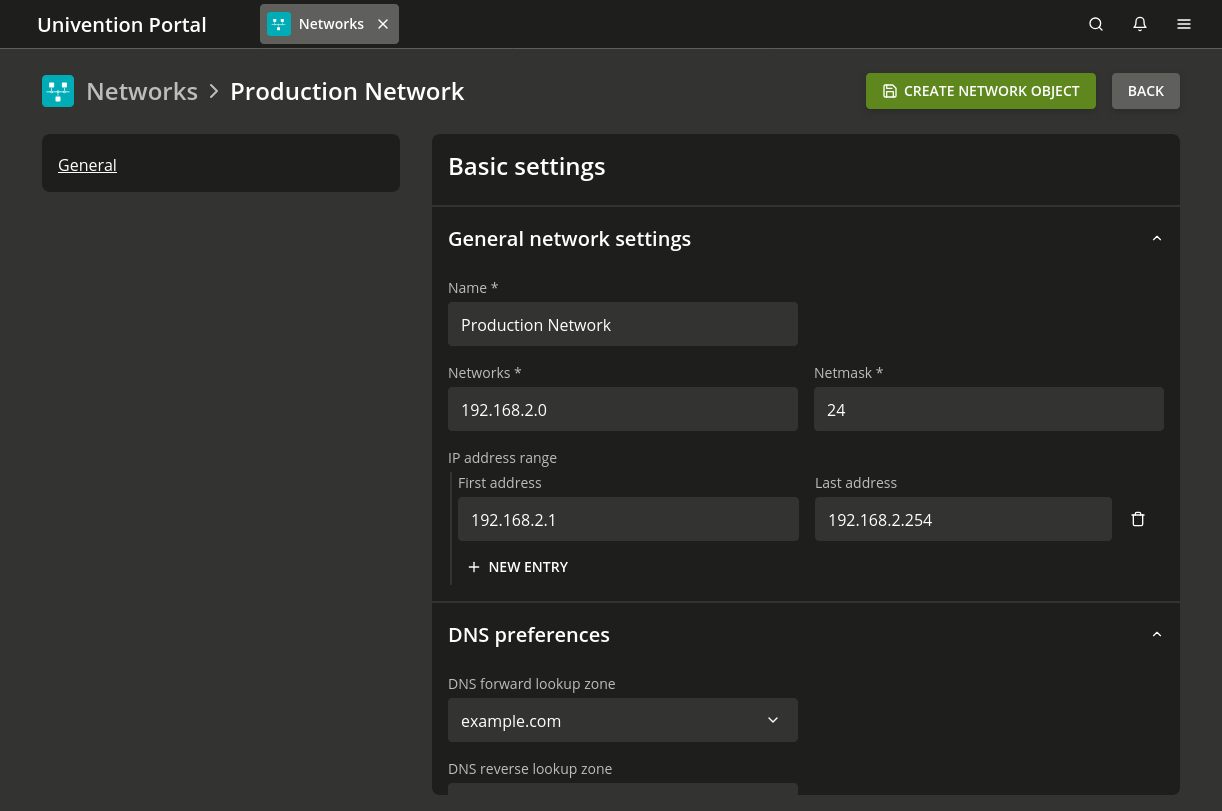Image resolution: width=1222 pixels, height=811 pixels.
Task: Open DNS forward lookup zone dropdown
Action: 622,720
